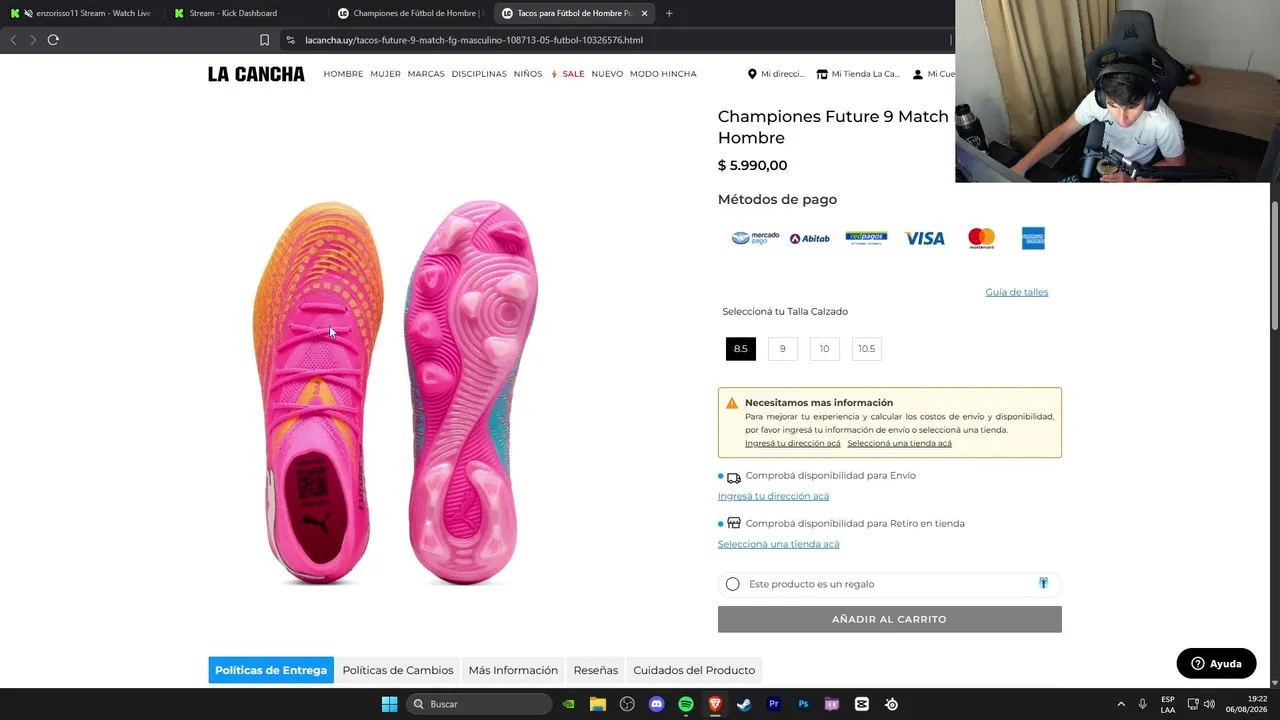
Task: Open Adobe Photoshop from the taskbar
Action: pos(803,704)
